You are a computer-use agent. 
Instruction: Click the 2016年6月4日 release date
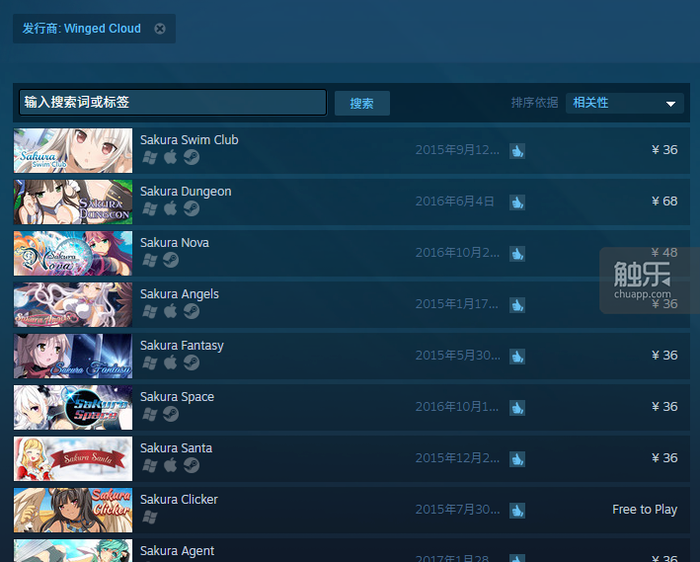point(454,201)
